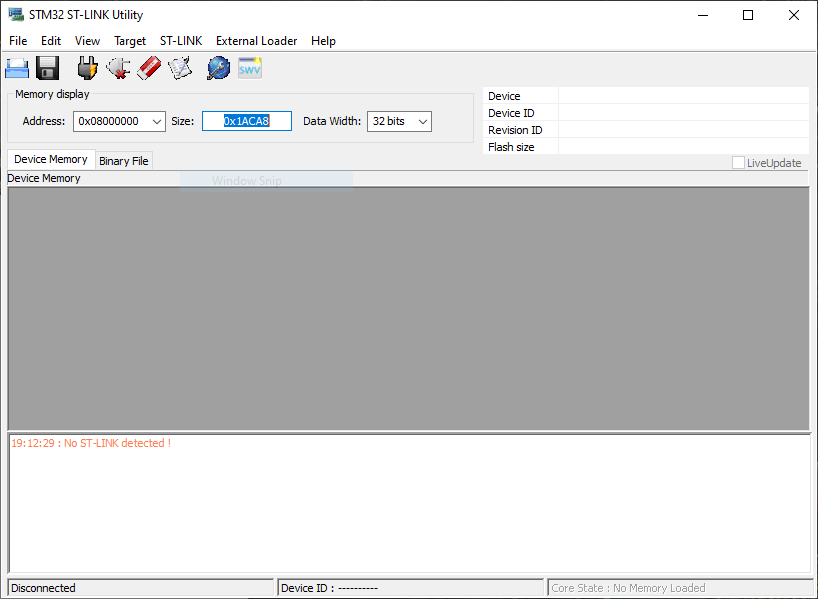Click the 'No ST-LINK detected' log message
Viewport: 818px width, 599px height.
pos(91,443)
